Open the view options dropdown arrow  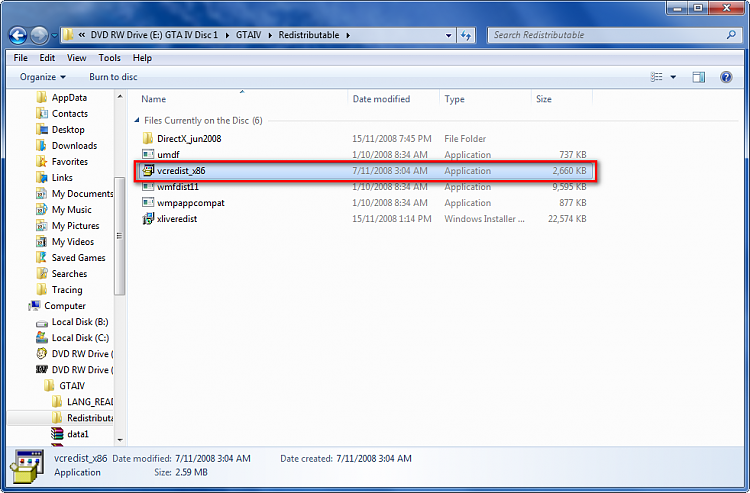[x=673, y=77]
